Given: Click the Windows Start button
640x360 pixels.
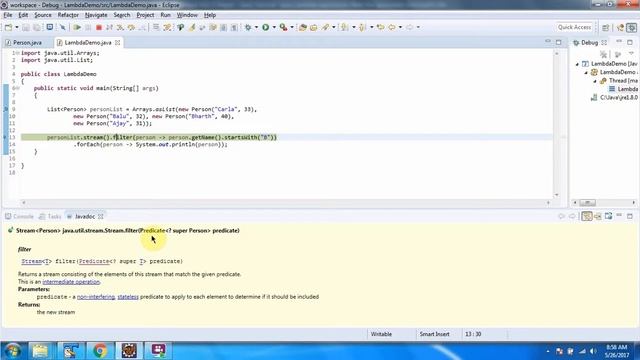Looking at the screenshot, I should point(13,351).
